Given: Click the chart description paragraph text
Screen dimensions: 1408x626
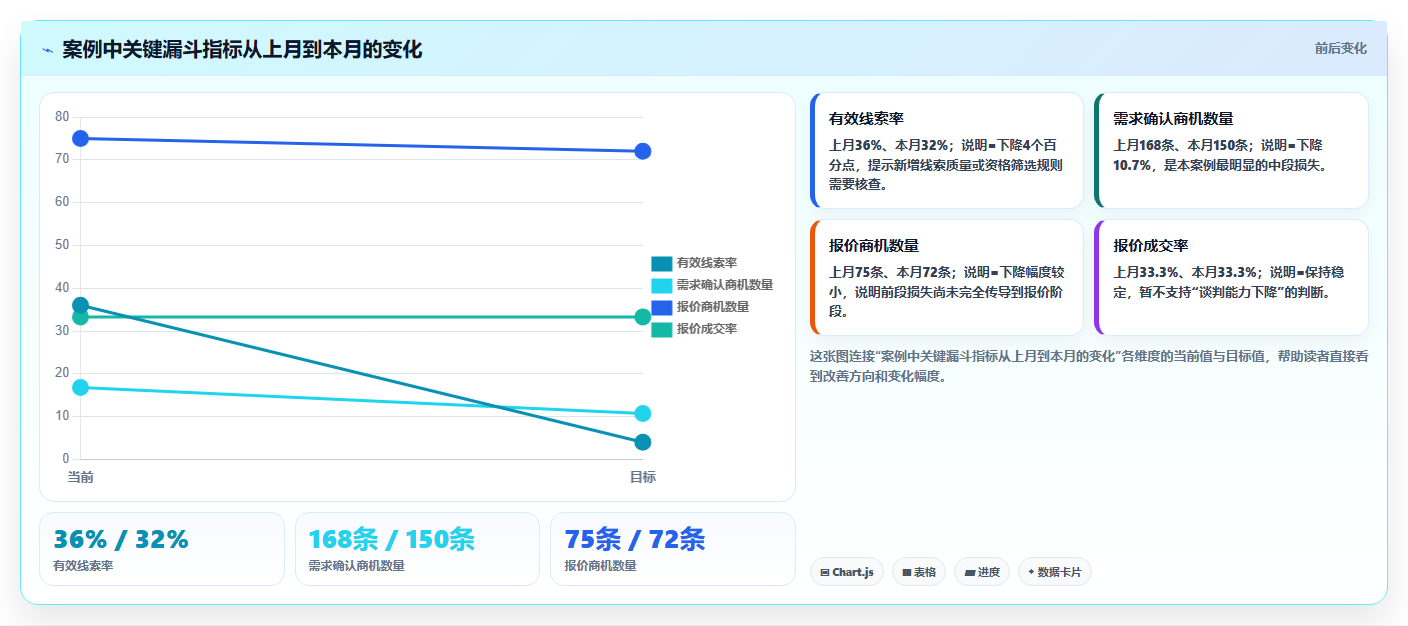Looking at the screenshot, I should click(1089, 366).
